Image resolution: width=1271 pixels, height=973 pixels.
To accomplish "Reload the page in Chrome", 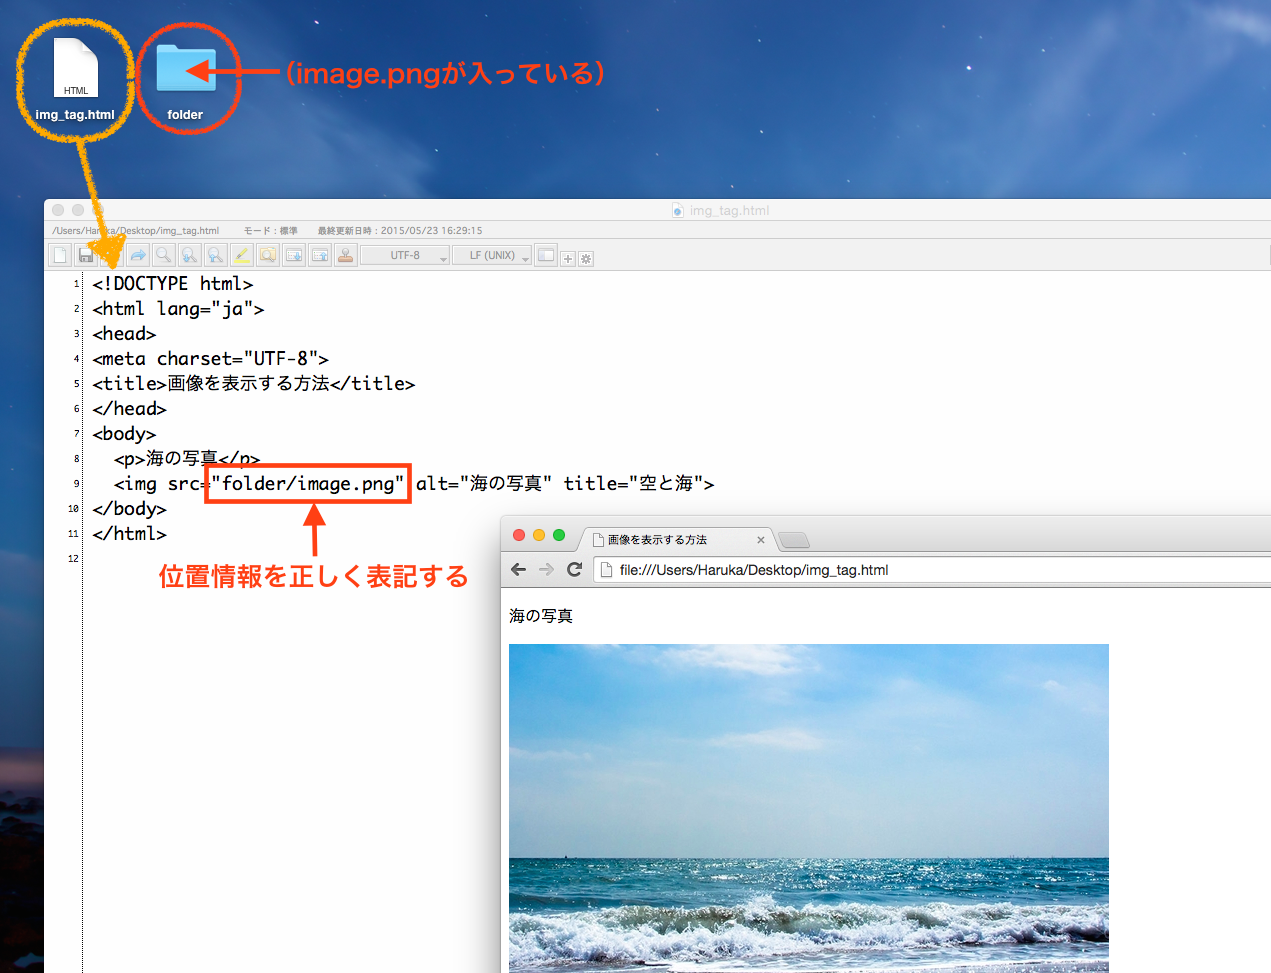I will click(x=573, y=568).
